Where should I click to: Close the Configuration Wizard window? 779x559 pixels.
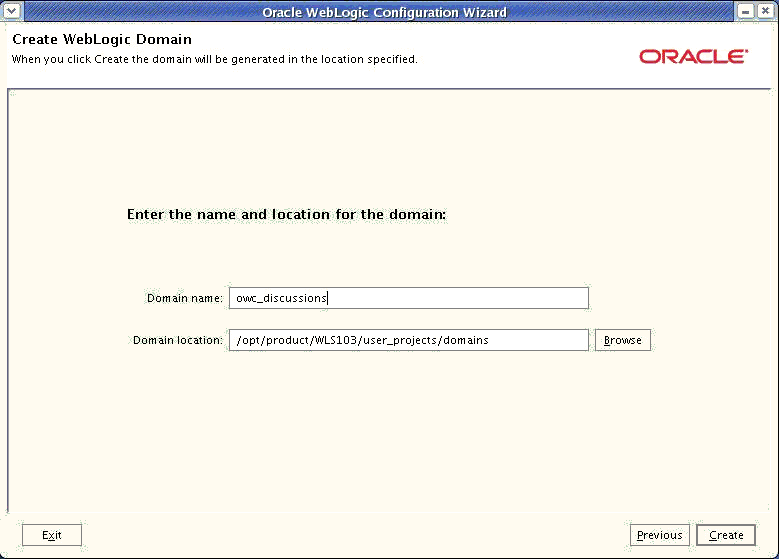(766, 11)
